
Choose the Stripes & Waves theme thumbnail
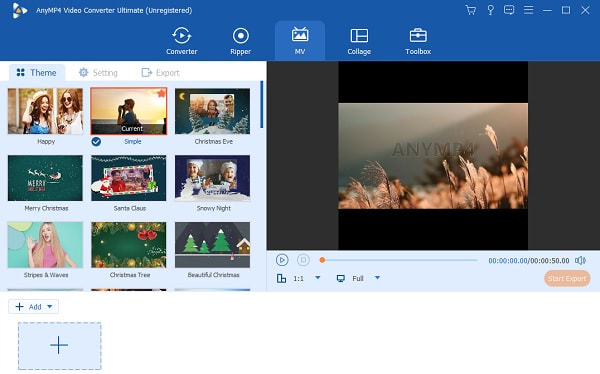click(45, 245)
